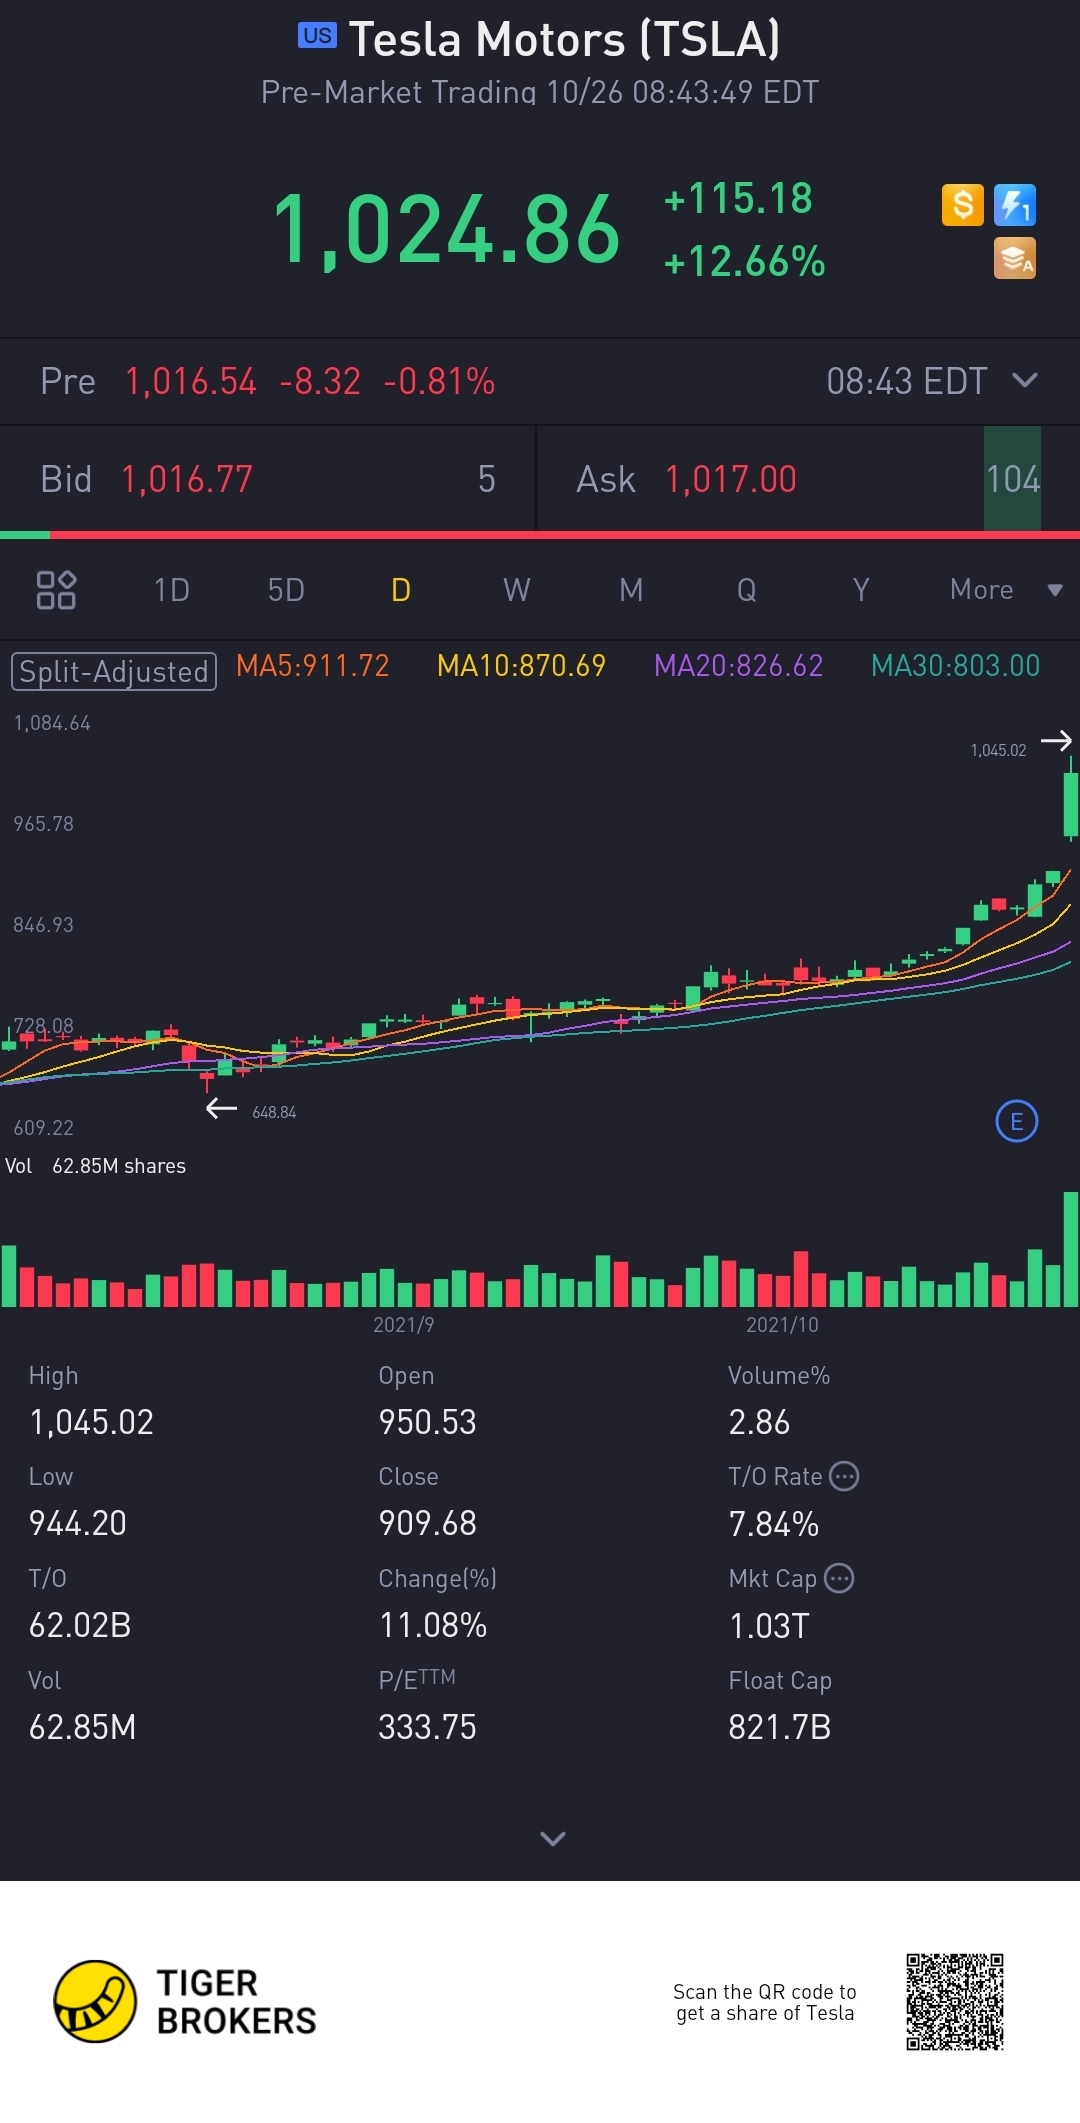Tap the +12.66% change value
The width and height of the screenshot is (1080, 2123).
(745, 262)
